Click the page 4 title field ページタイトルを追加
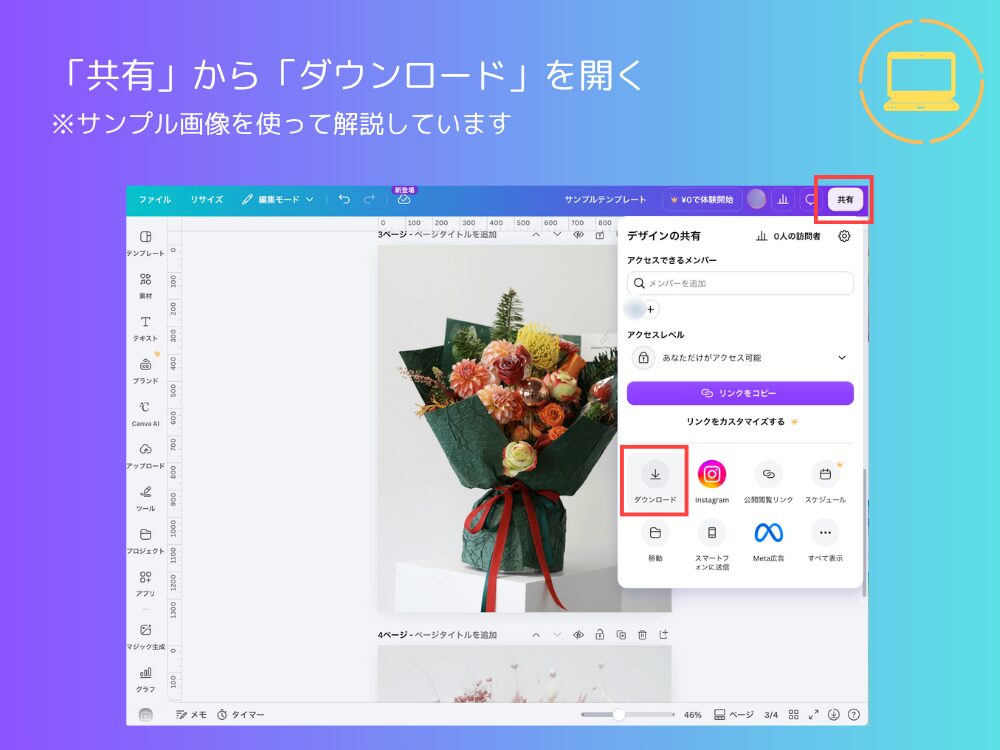This screenshot has width=1000, height=750. [455, 635]
